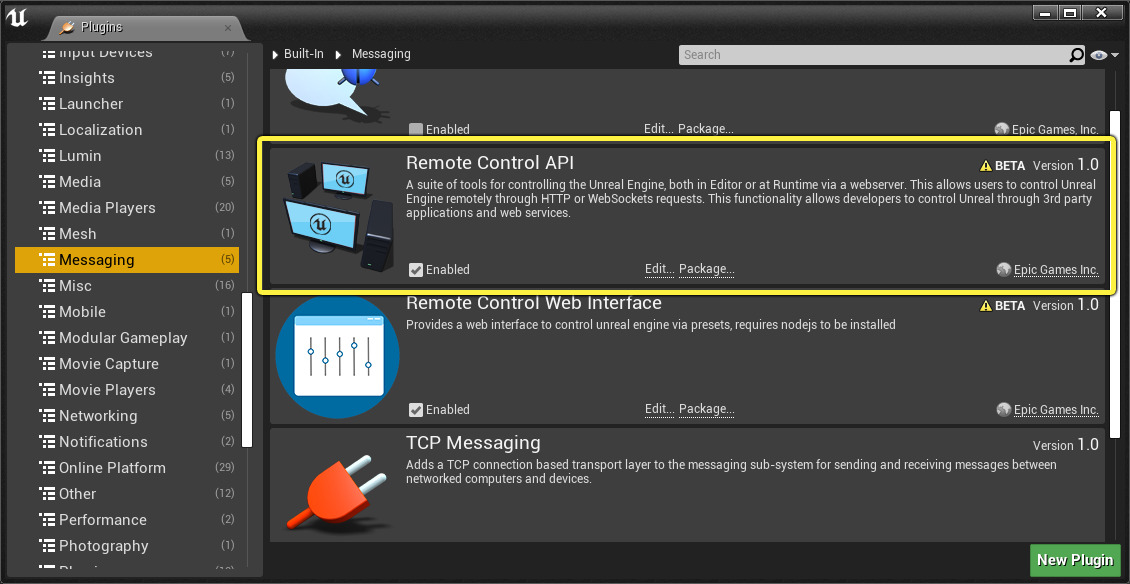Open Epic Games Inc. link for Web Interface

[1056, 410]
